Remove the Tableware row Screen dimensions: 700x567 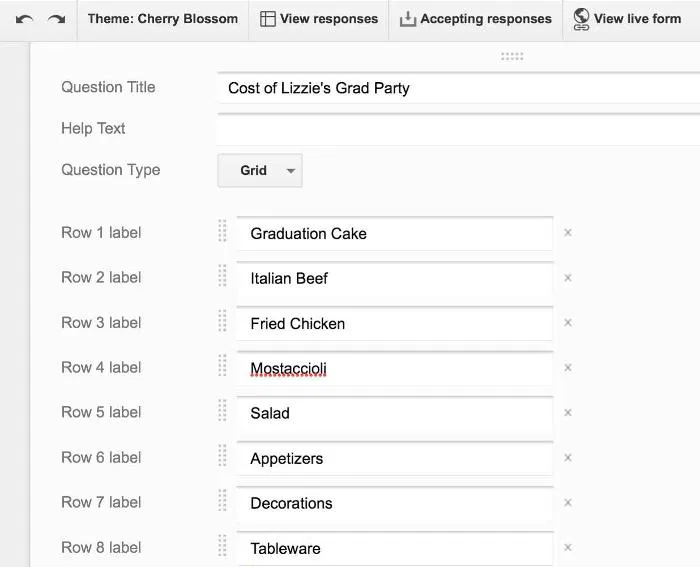pos(568,548)
